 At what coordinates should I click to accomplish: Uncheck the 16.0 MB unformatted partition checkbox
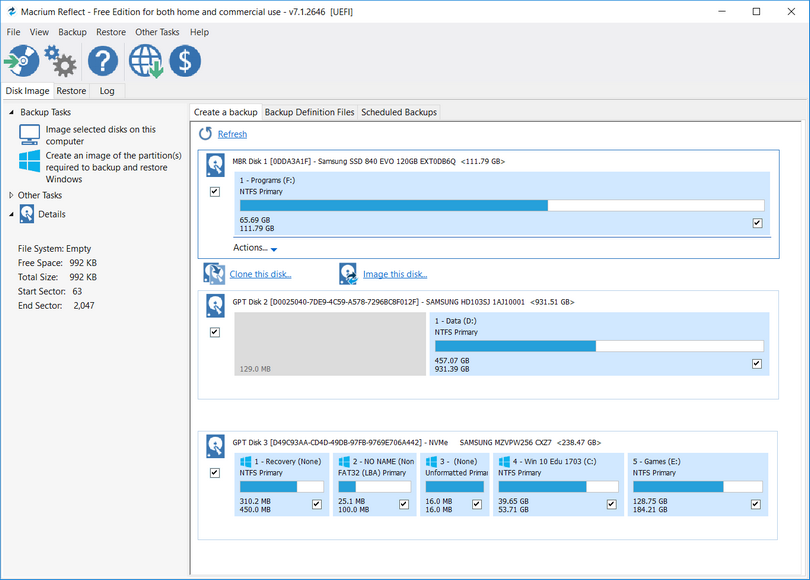(x=477, y=504)
